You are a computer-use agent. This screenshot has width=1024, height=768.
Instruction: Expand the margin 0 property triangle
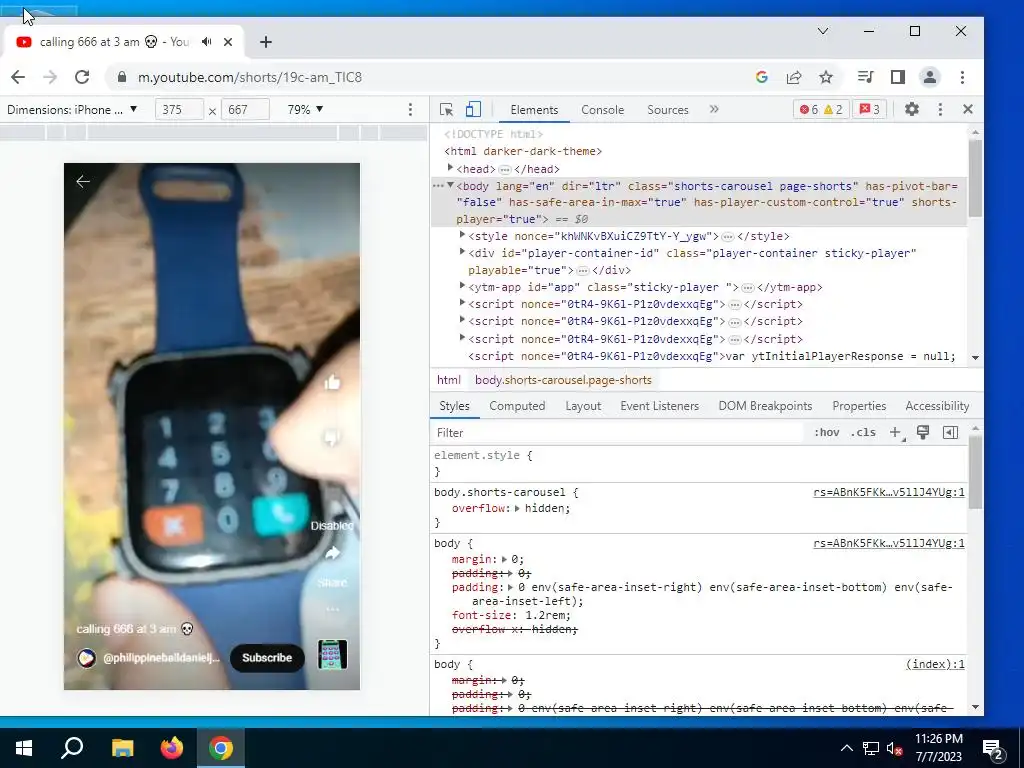[504, 559]
